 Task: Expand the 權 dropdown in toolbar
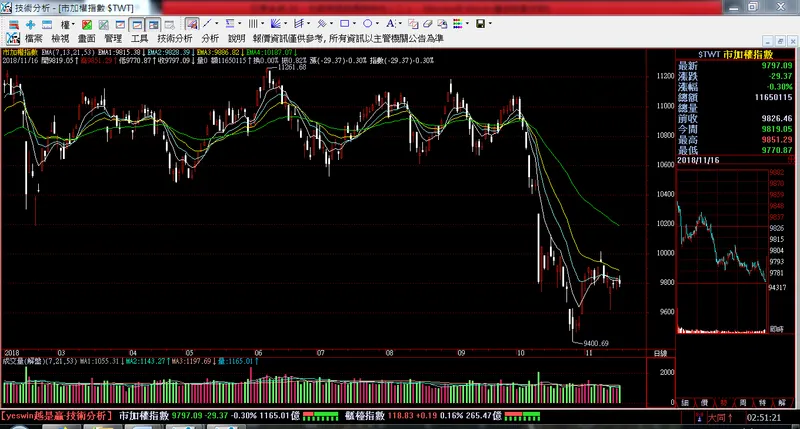(67, 24)
